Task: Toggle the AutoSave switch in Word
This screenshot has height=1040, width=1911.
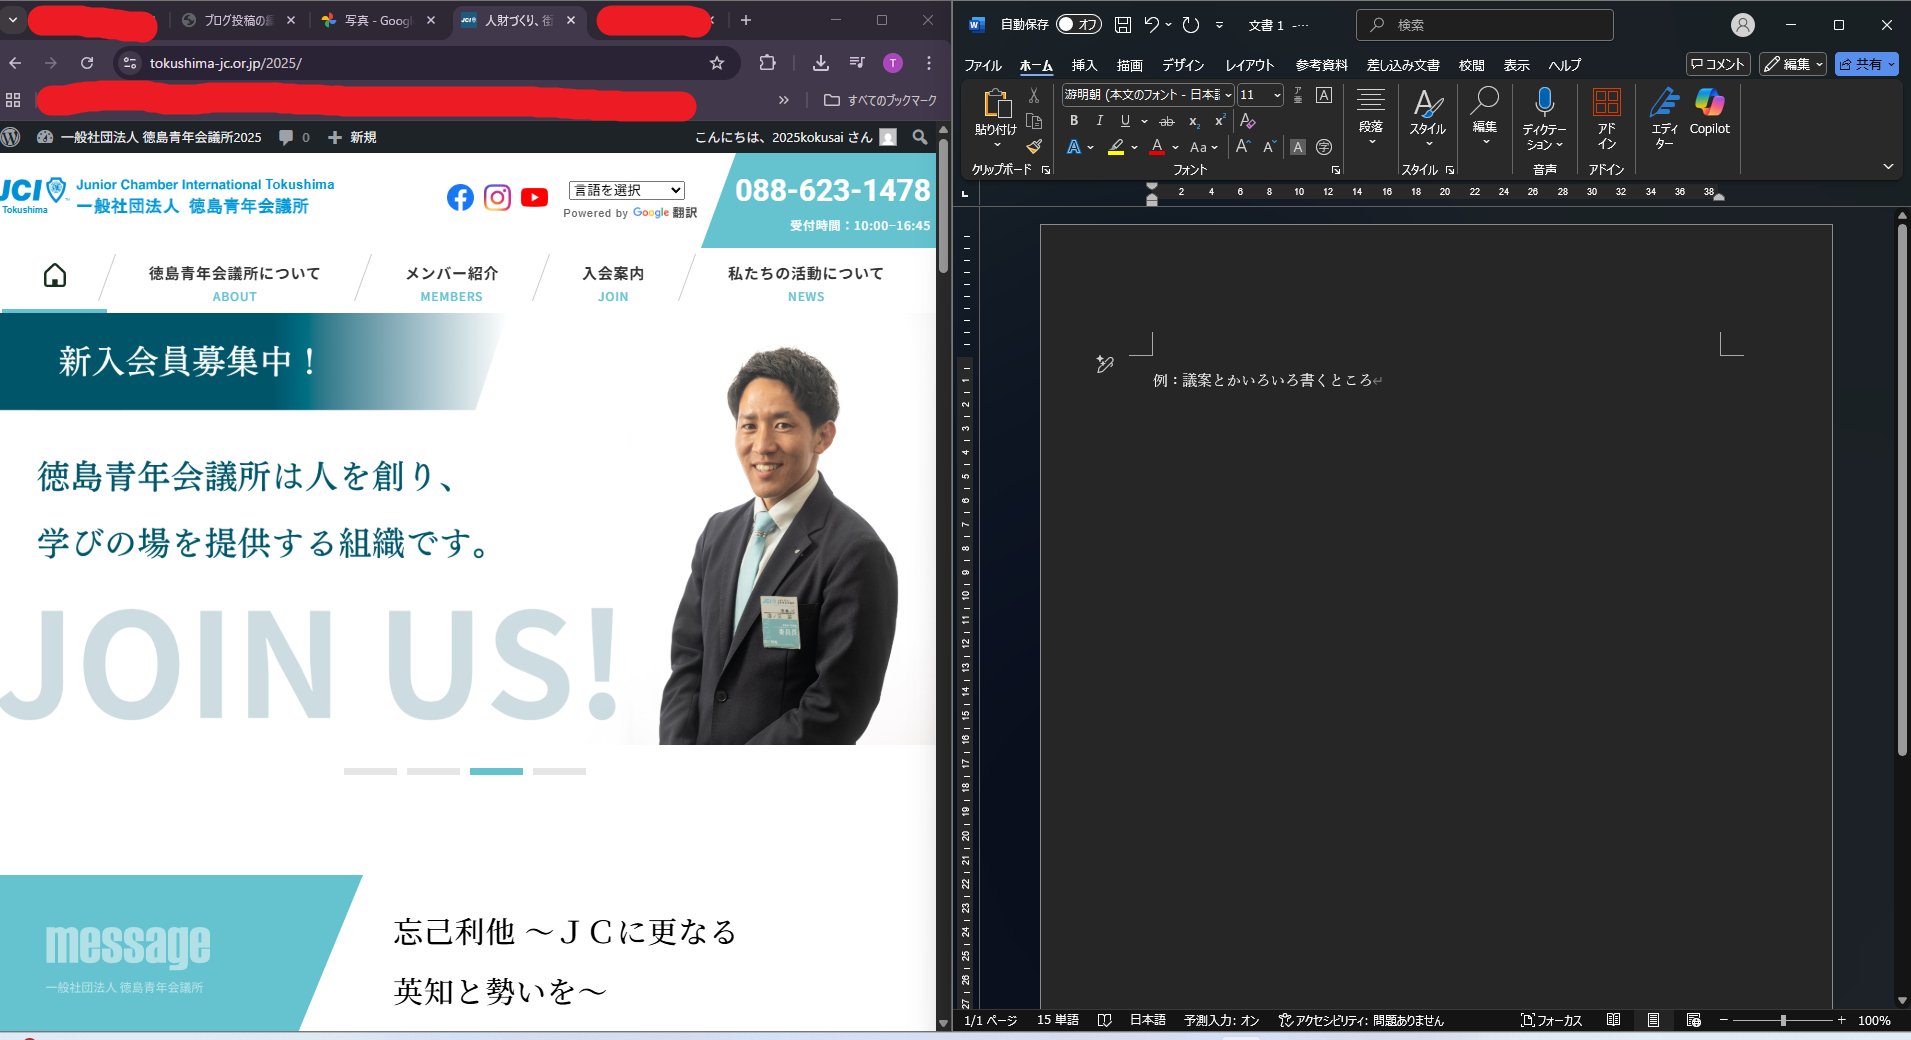Action: pos(1078,25)
